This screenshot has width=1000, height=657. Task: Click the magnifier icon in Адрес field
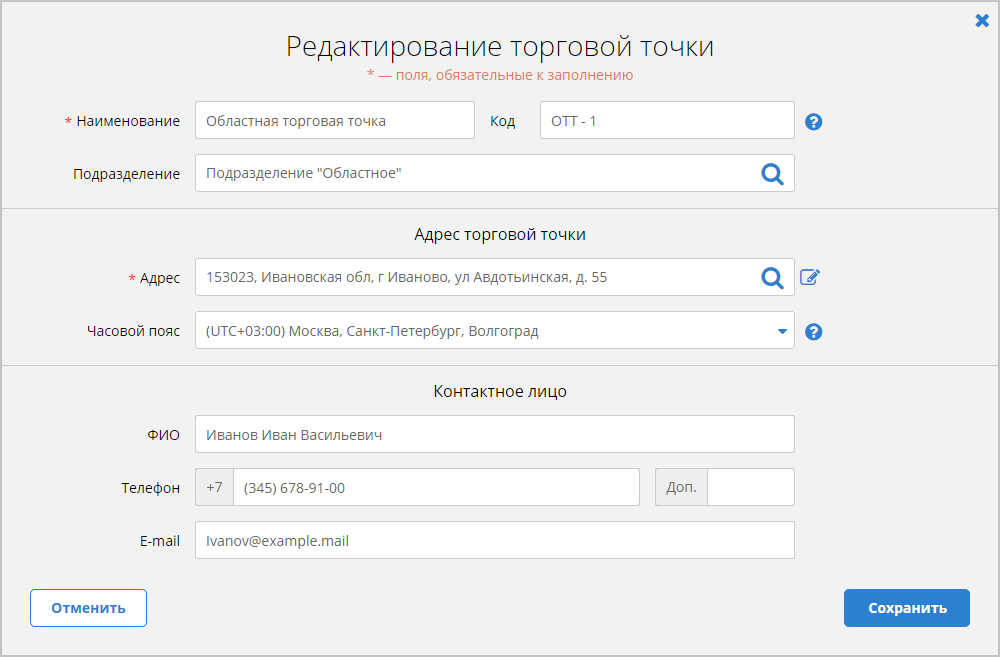[772, 278]
